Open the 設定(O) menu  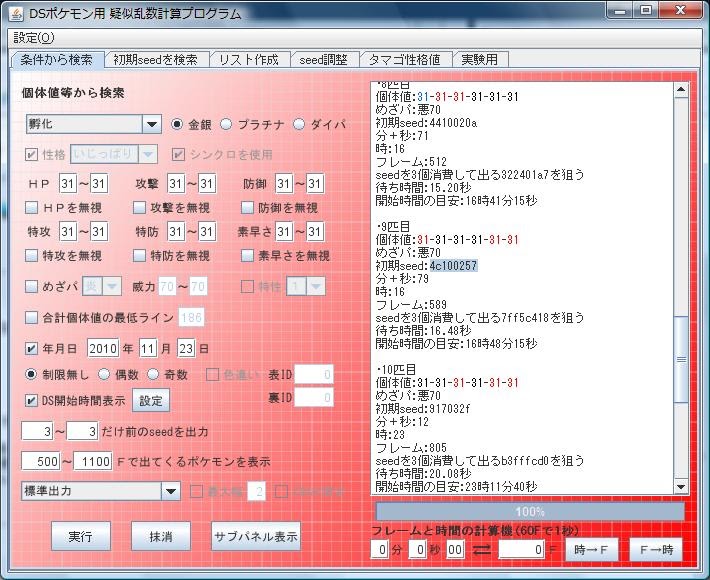(34, 38)
